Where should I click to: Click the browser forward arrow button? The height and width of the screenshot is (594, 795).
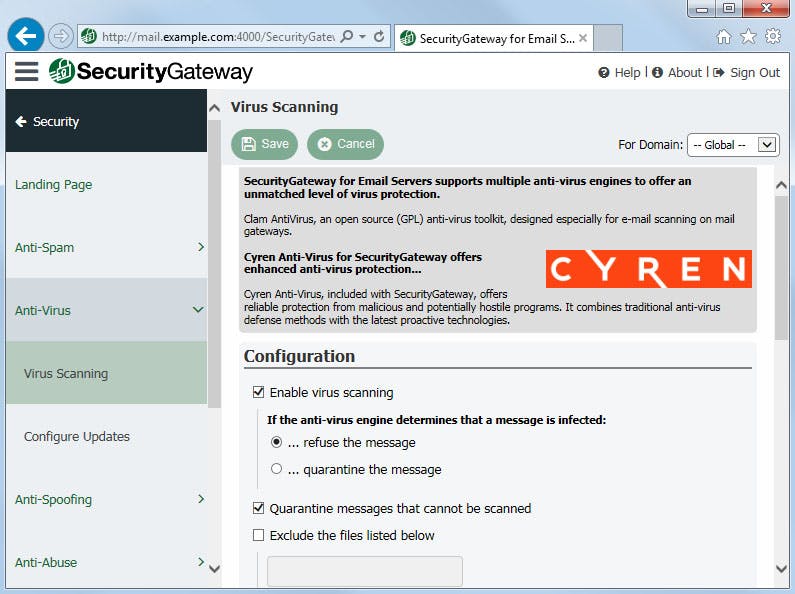click(60, 36)
